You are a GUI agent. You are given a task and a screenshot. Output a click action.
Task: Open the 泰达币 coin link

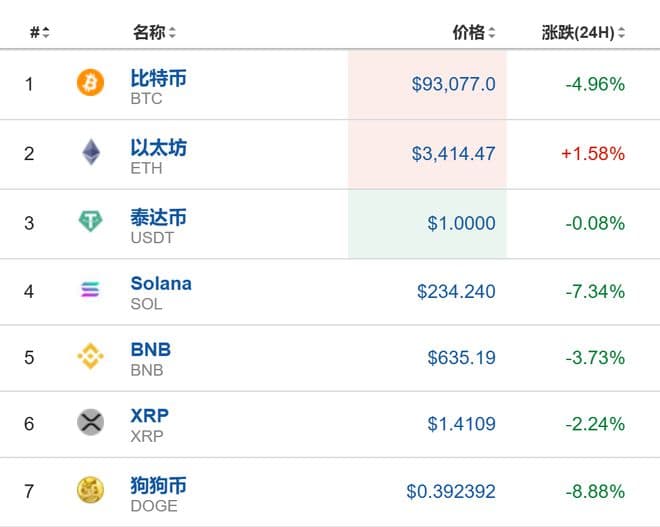158,217
